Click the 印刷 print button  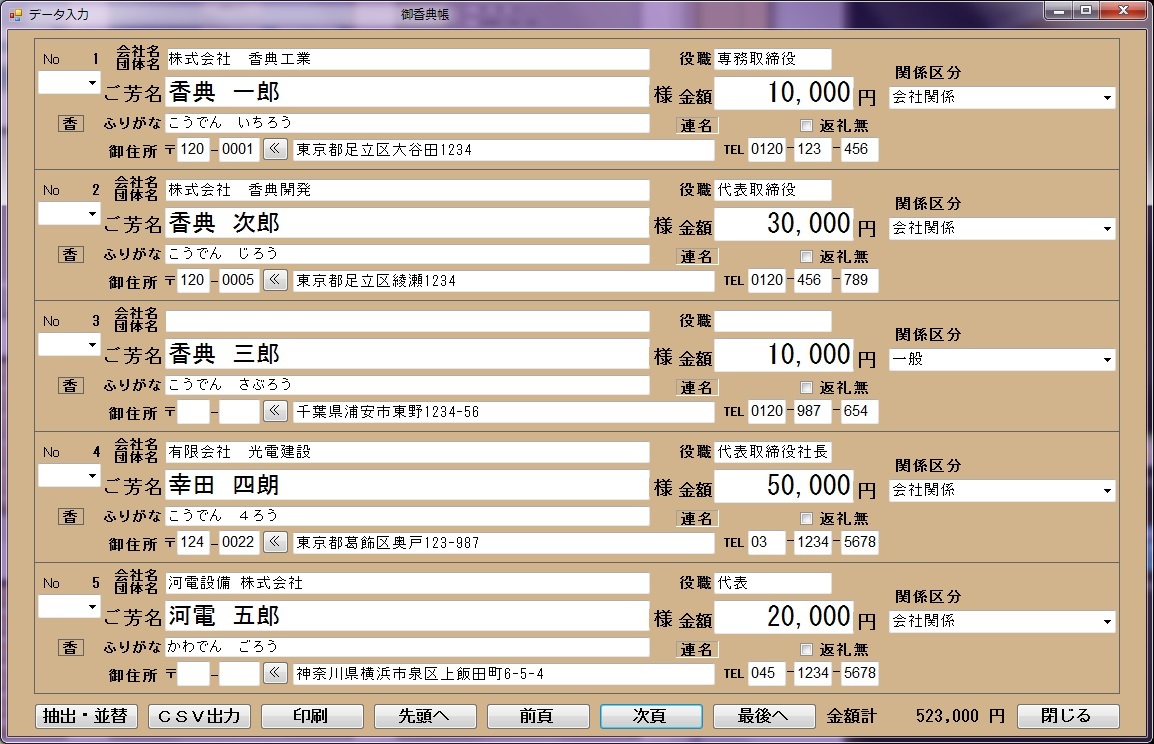pos(311,716)
